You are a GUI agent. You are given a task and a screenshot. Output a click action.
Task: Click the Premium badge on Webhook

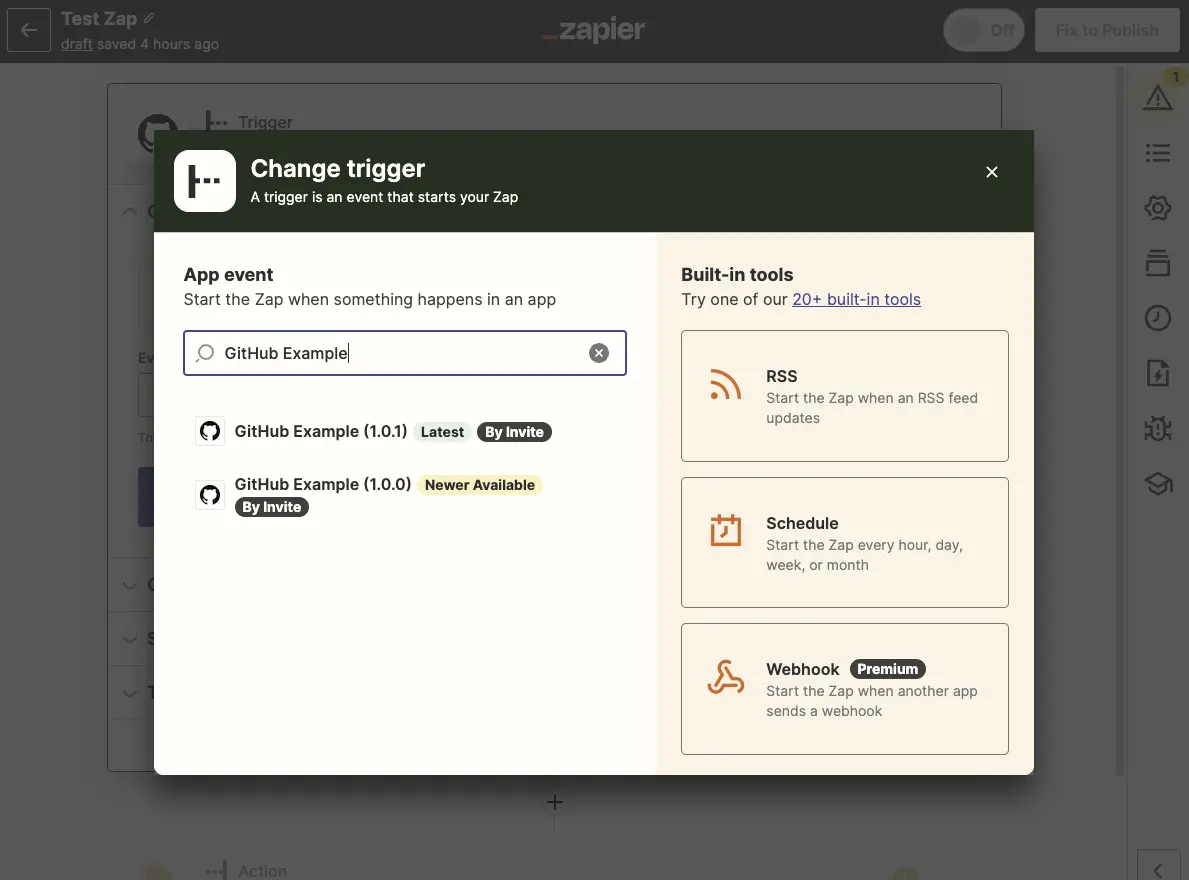[887, 669]
